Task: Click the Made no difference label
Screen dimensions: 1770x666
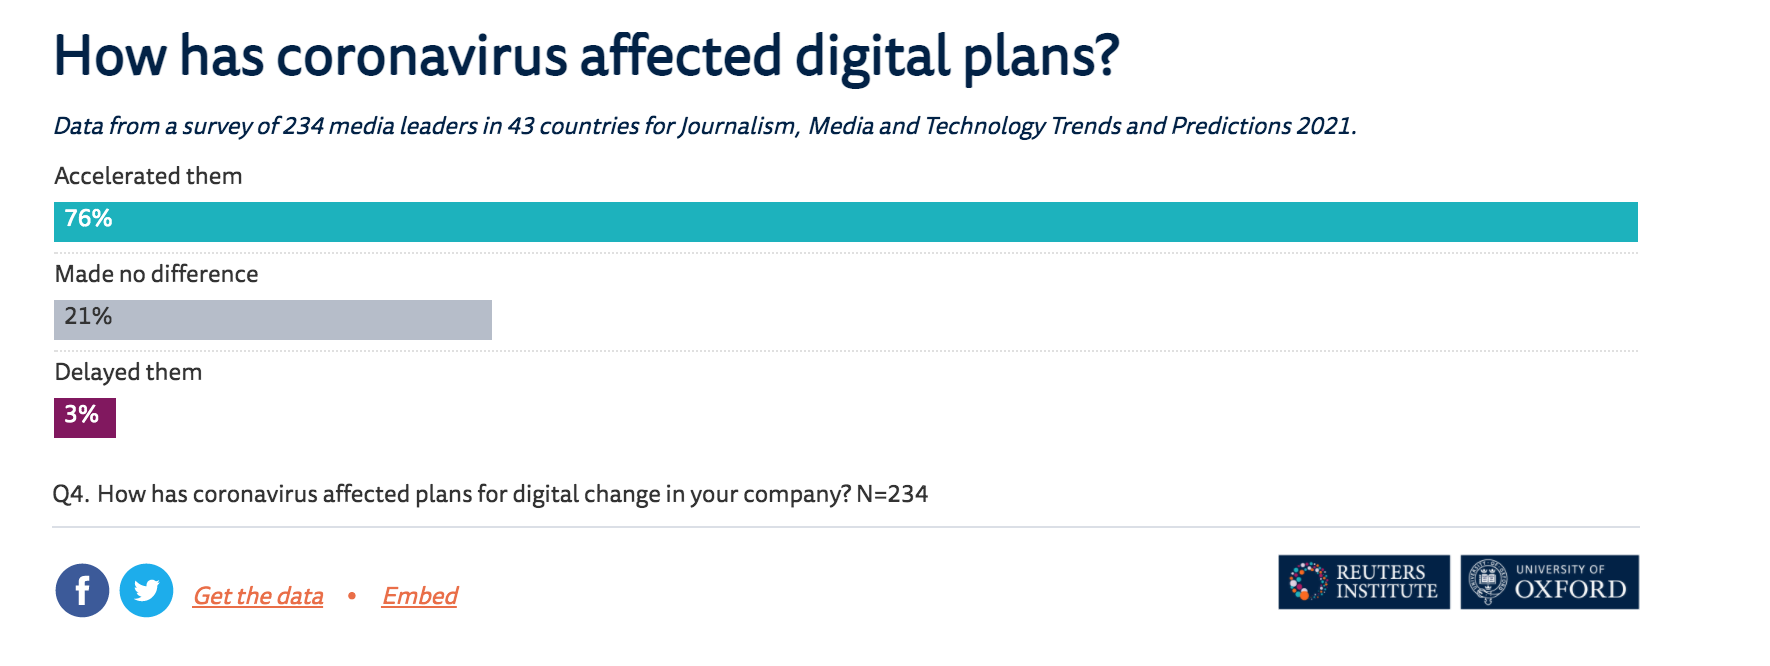Action: click(x=156, y=274)
